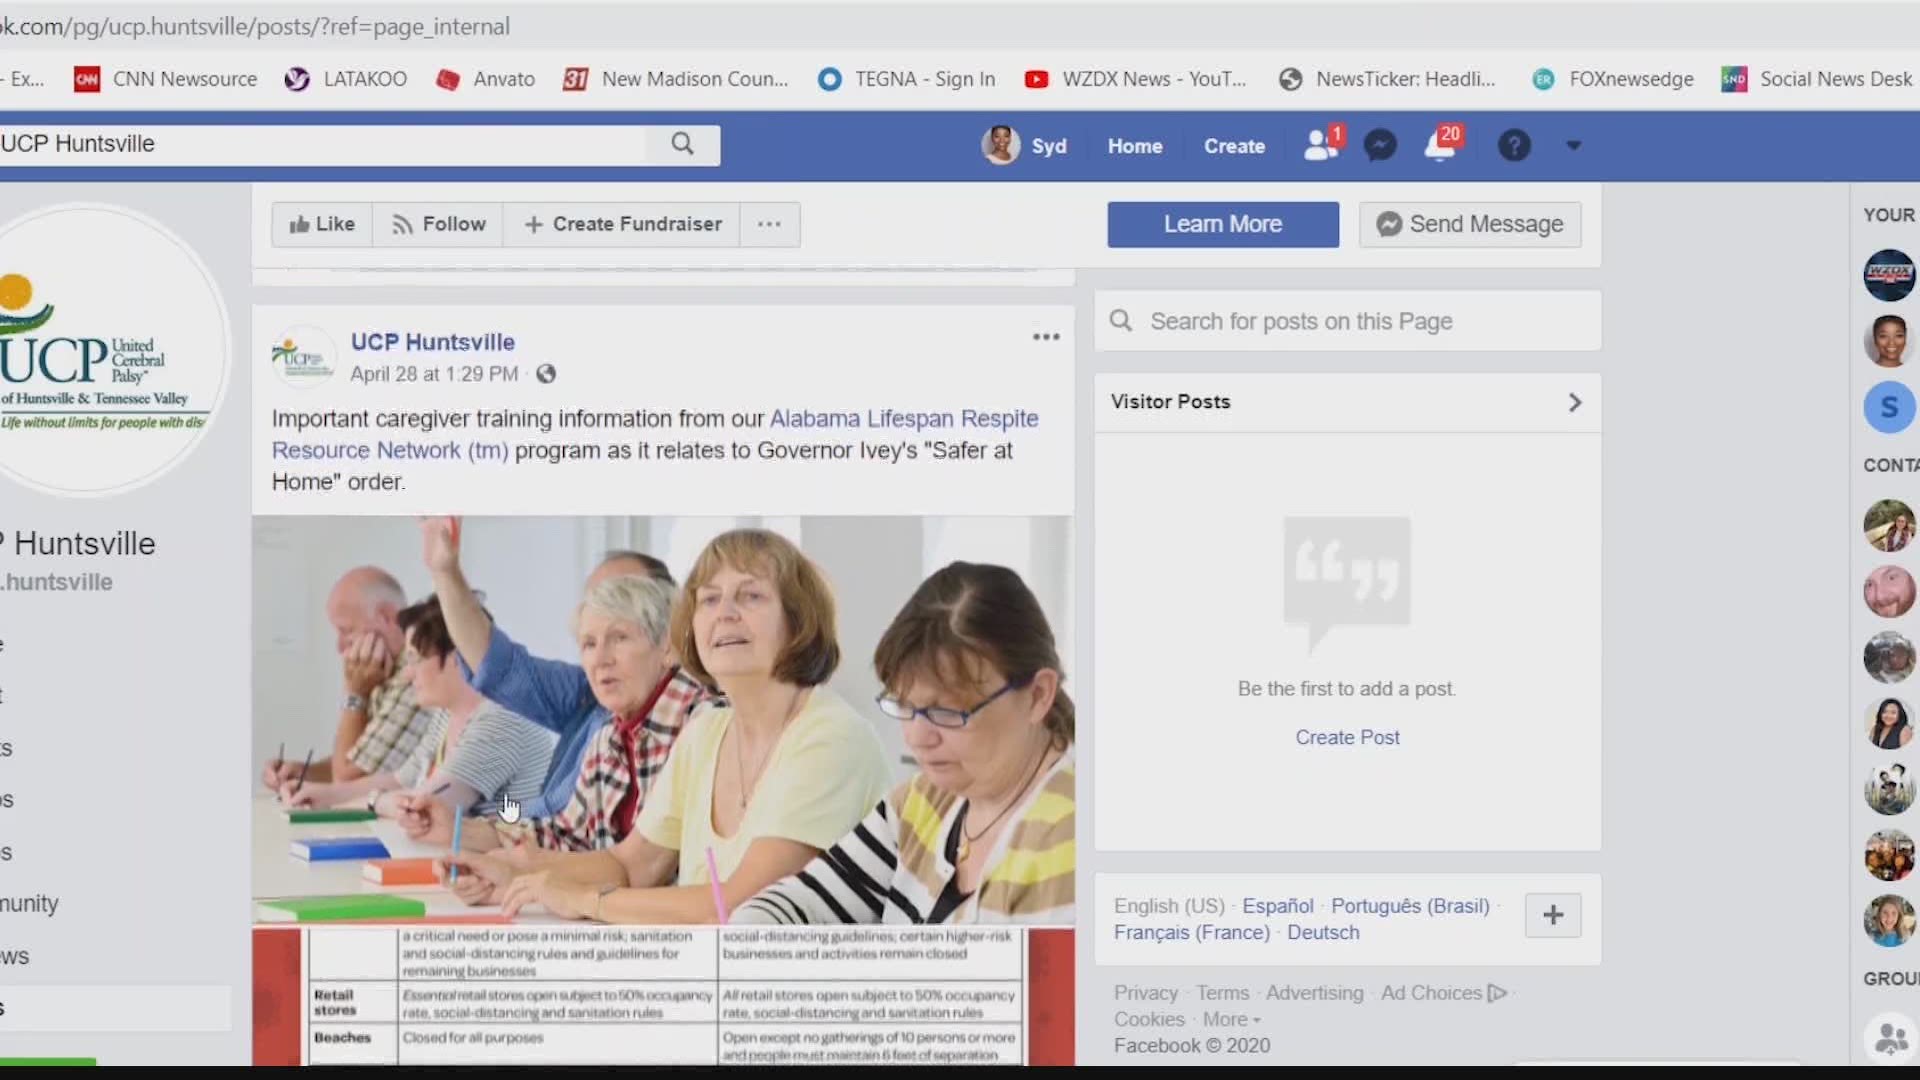Open the Ad Choices footer link
The image size is (1920, 1080).
(1431, 993)
